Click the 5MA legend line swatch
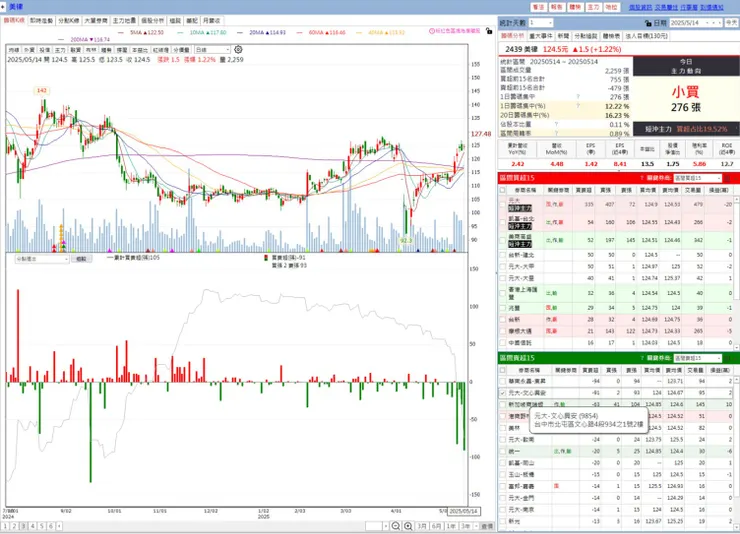The height and width of the screenshot is (534, 740). (x=121, y=33)
